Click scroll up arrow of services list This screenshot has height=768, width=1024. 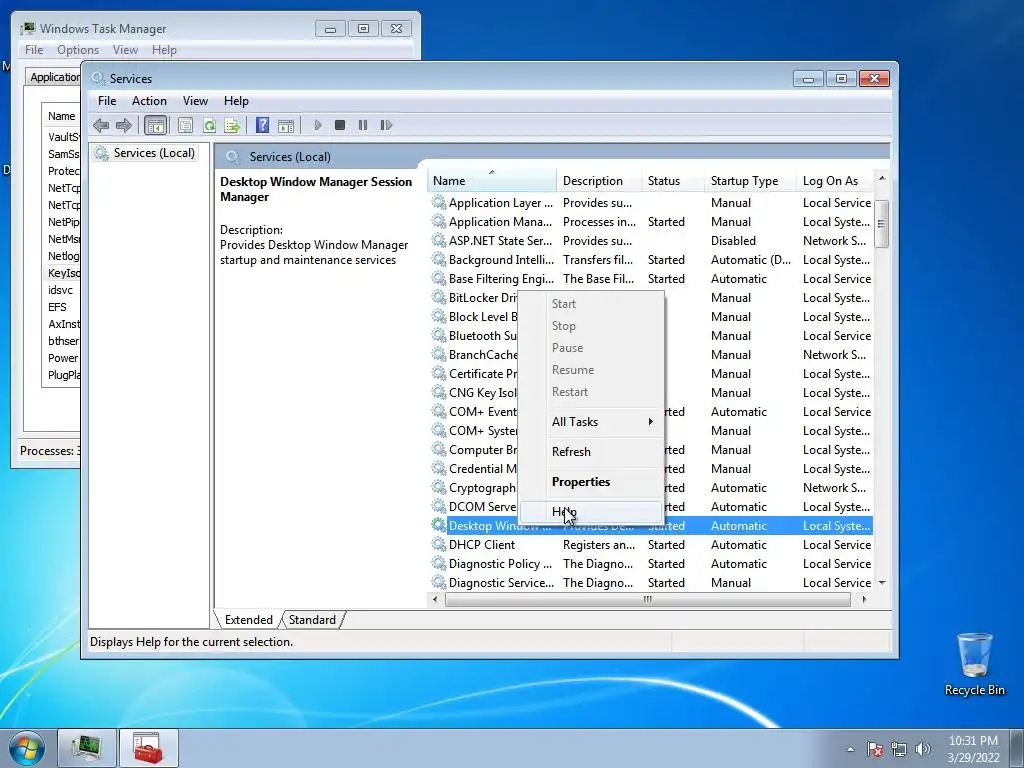[x=882, y=178]
